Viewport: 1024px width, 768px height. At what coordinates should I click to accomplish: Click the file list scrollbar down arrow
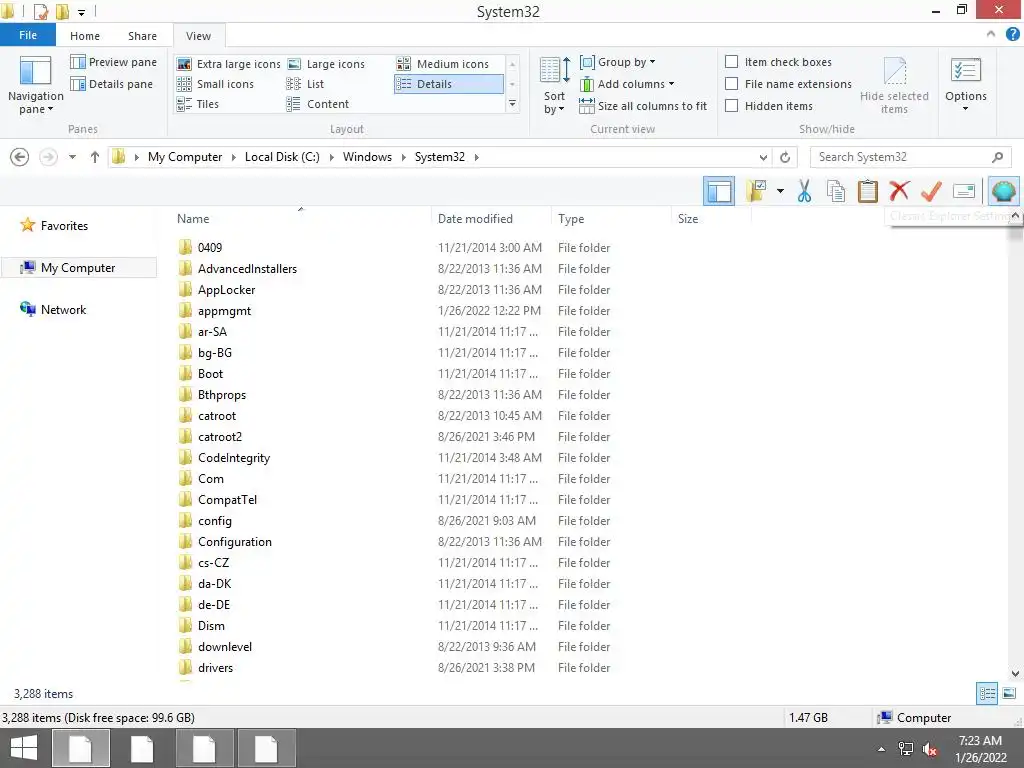point(1015,673)
